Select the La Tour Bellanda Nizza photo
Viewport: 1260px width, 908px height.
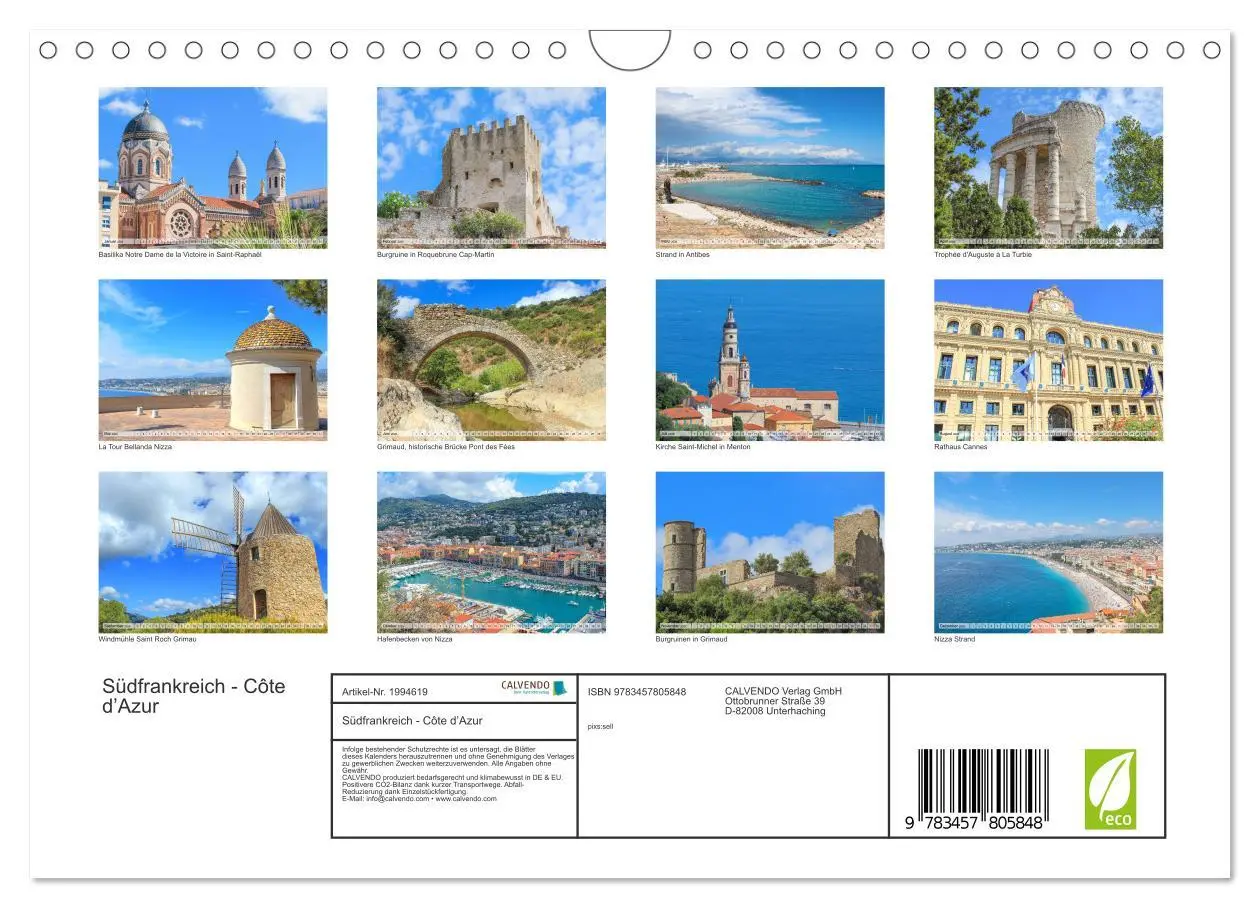(213, 360)
